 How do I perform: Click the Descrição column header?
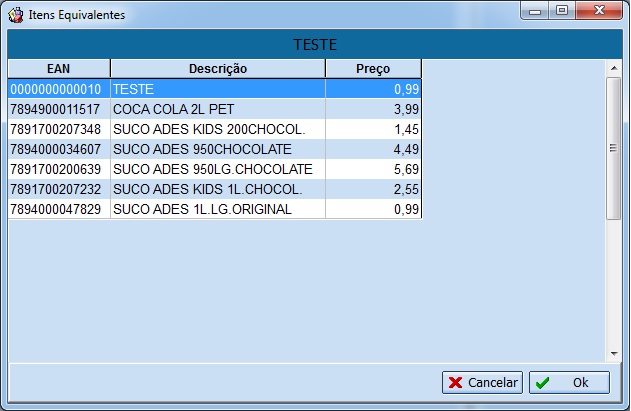[218, 69]
